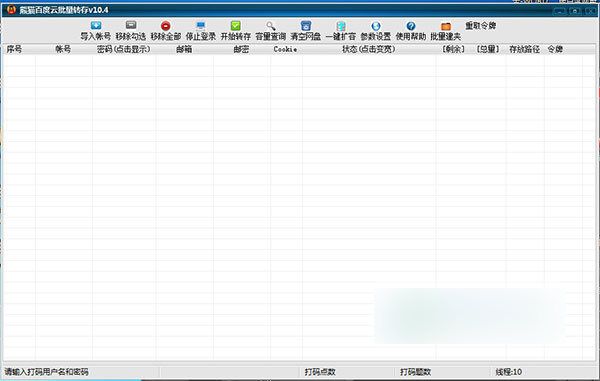Viewport: 600px width, 381px height.
Task: Click the Cookie column header
Action: tap(285, 49)
